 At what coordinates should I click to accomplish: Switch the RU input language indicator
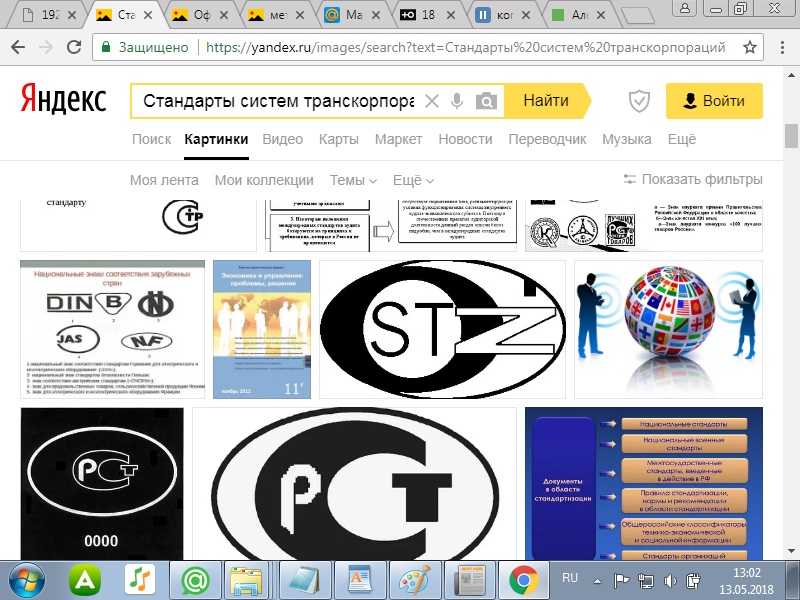[x=569, y=578]
